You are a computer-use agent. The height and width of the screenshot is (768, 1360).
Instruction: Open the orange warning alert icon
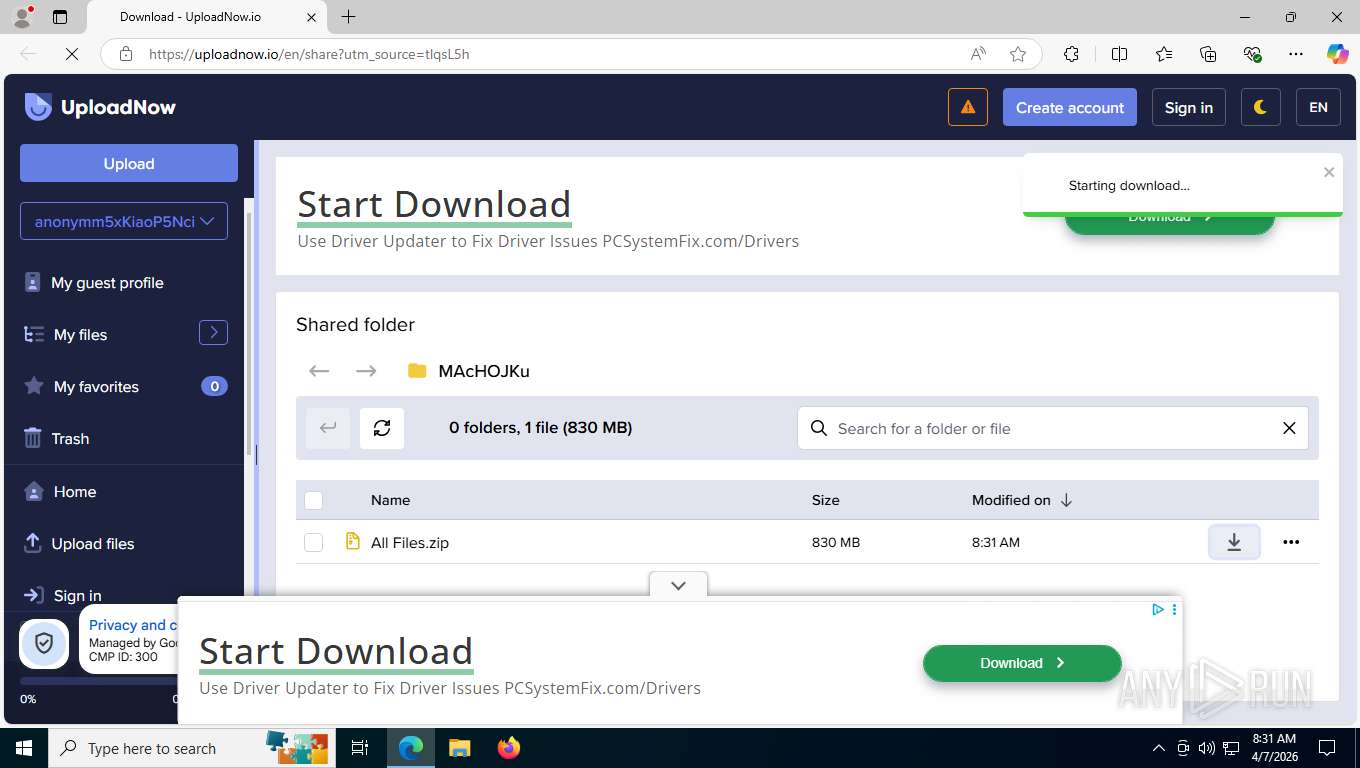(968, 107)
